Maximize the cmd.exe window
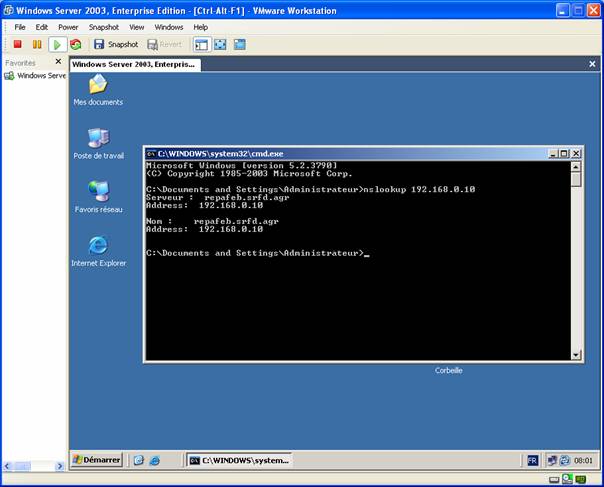Screen dimensions: 604x487 (x=564, y=154)
